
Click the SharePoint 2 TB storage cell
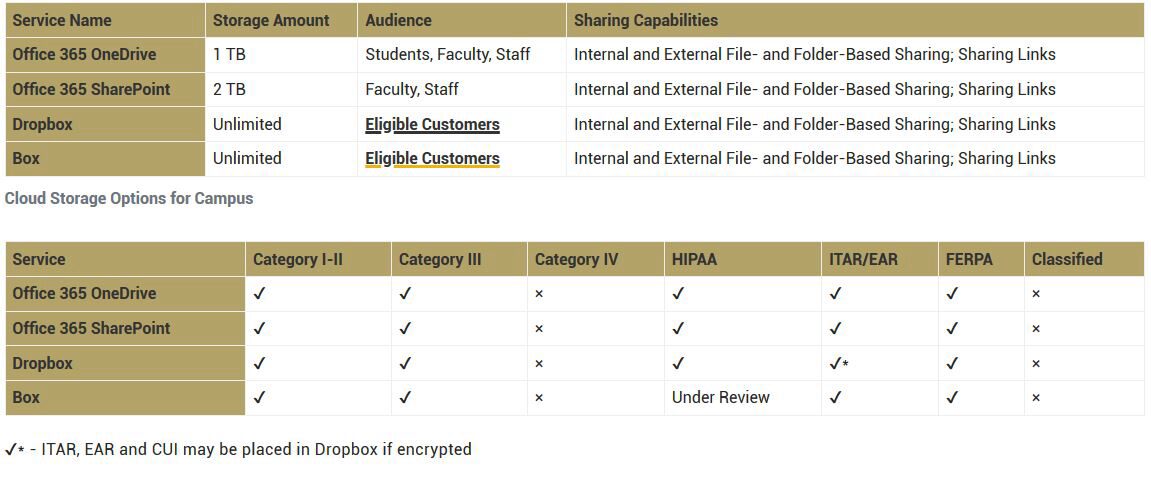(x=230, y=90)
